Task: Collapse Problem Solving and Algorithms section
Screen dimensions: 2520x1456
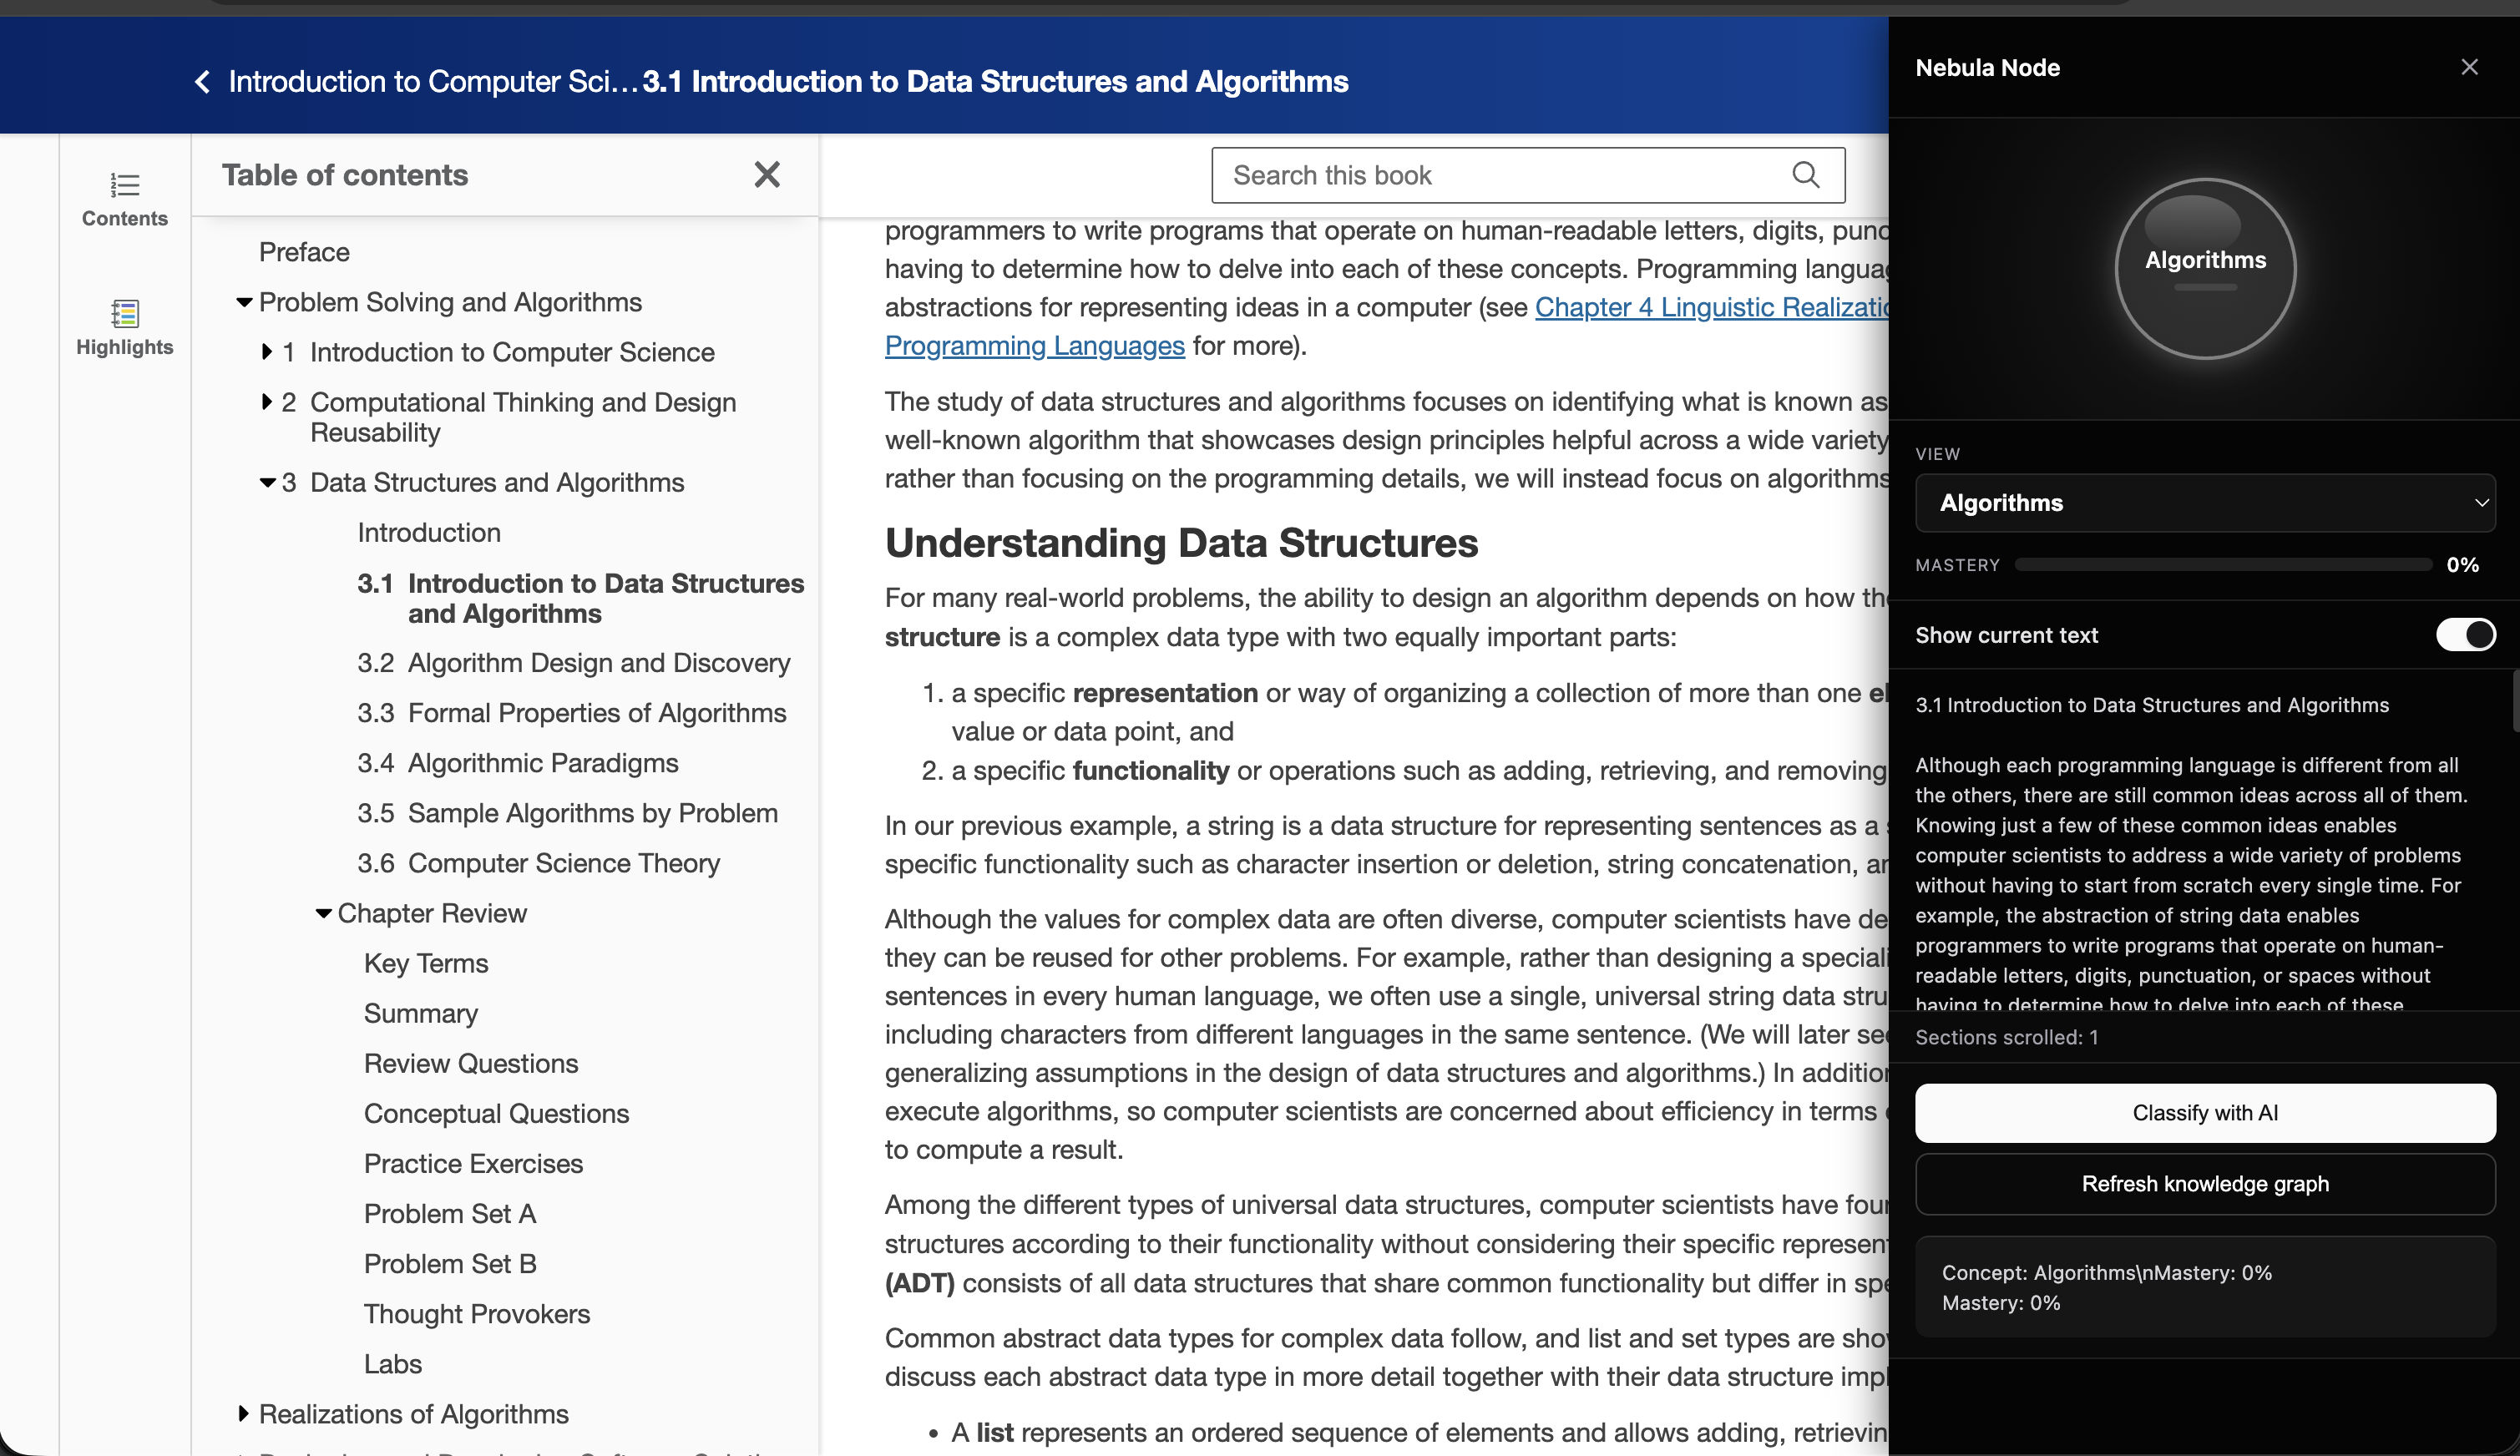Action: point(244,302)
